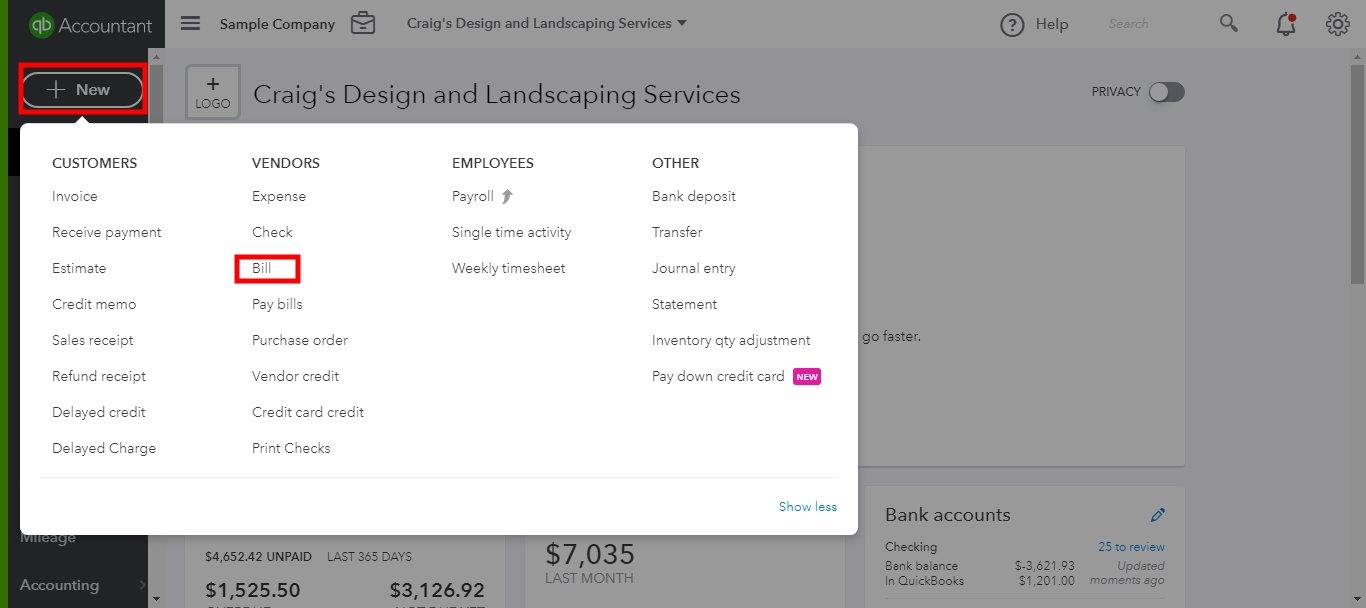Click the search magnifier icon
The width and height of the screenshot is (1366, 608).
click(1228, 24)
